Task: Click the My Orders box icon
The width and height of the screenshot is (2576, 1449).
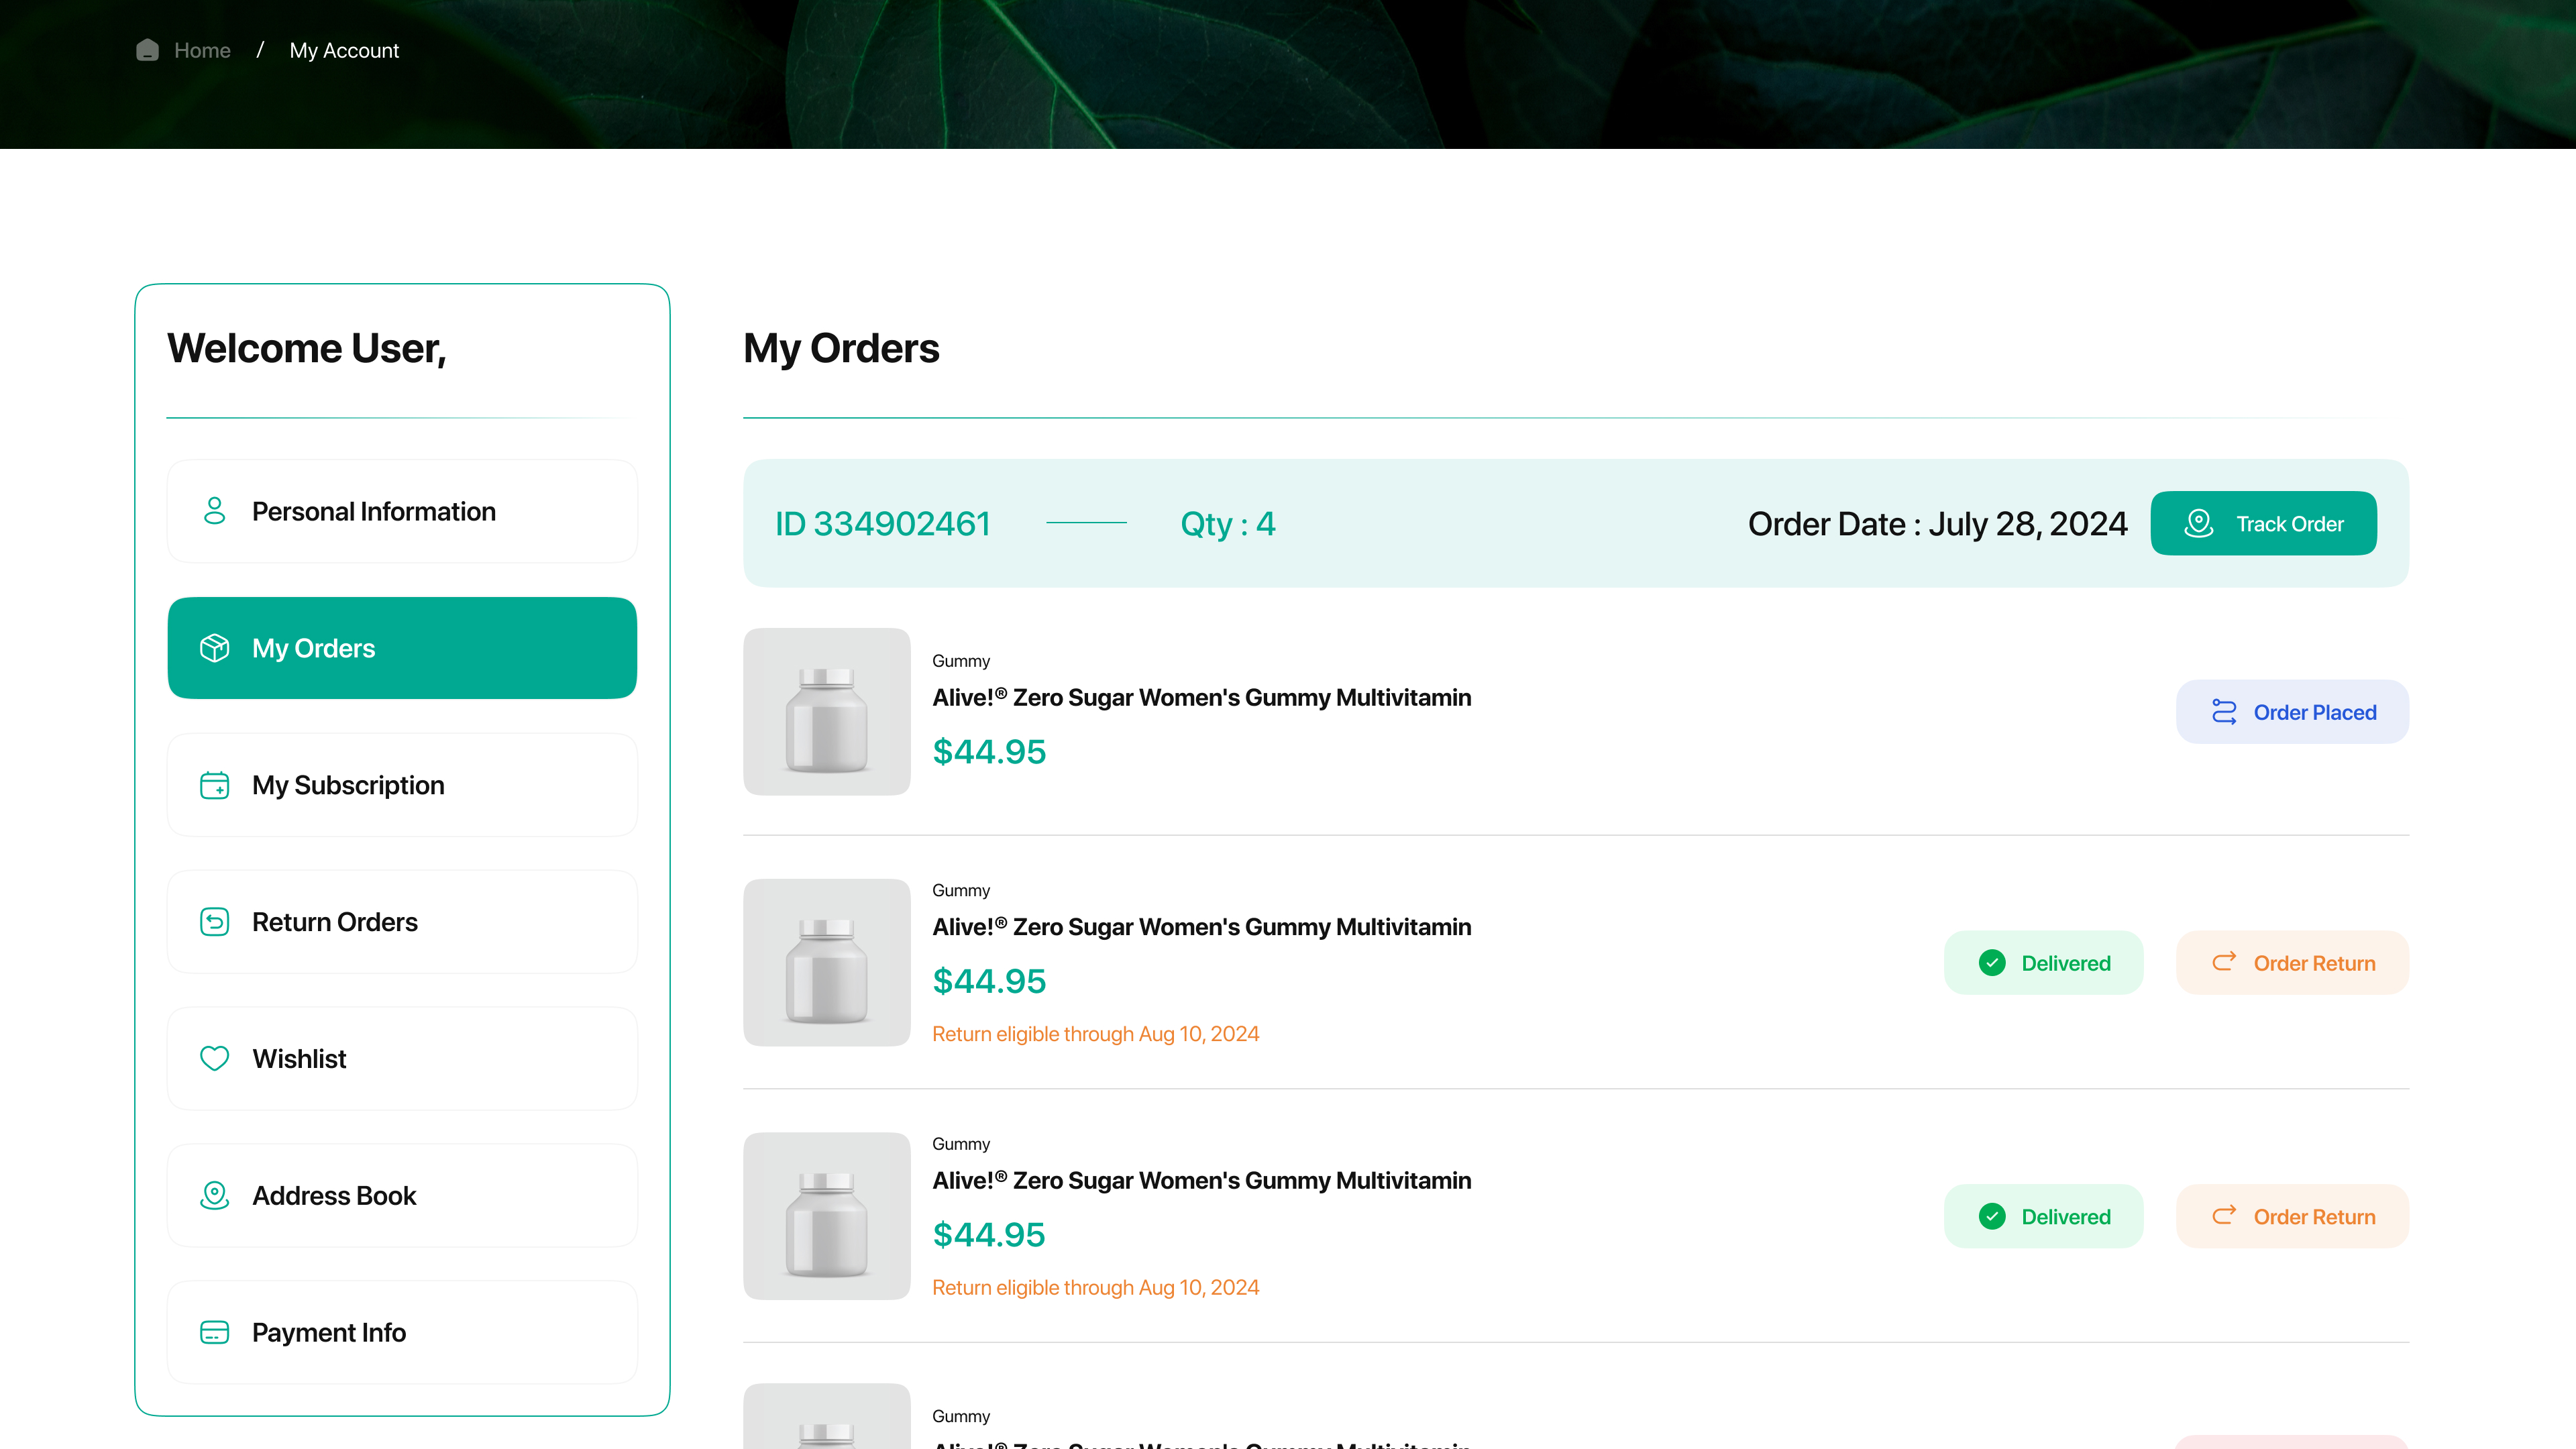Action: pos(214,648)
